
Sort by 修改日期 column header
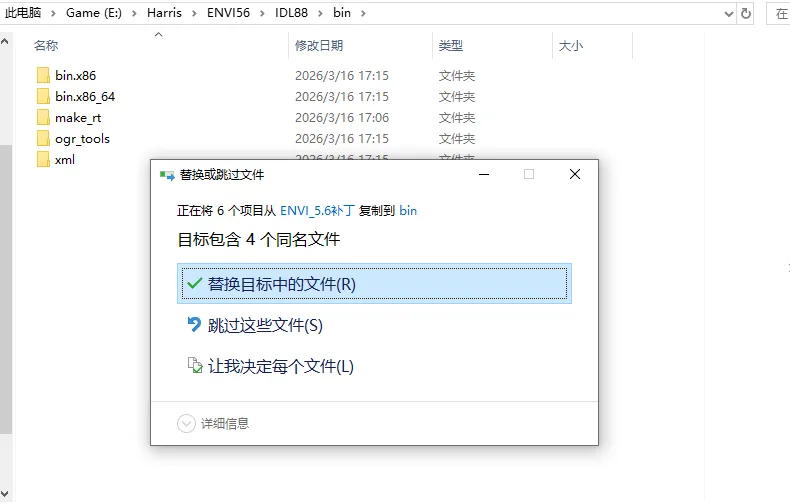click(319, 46)
